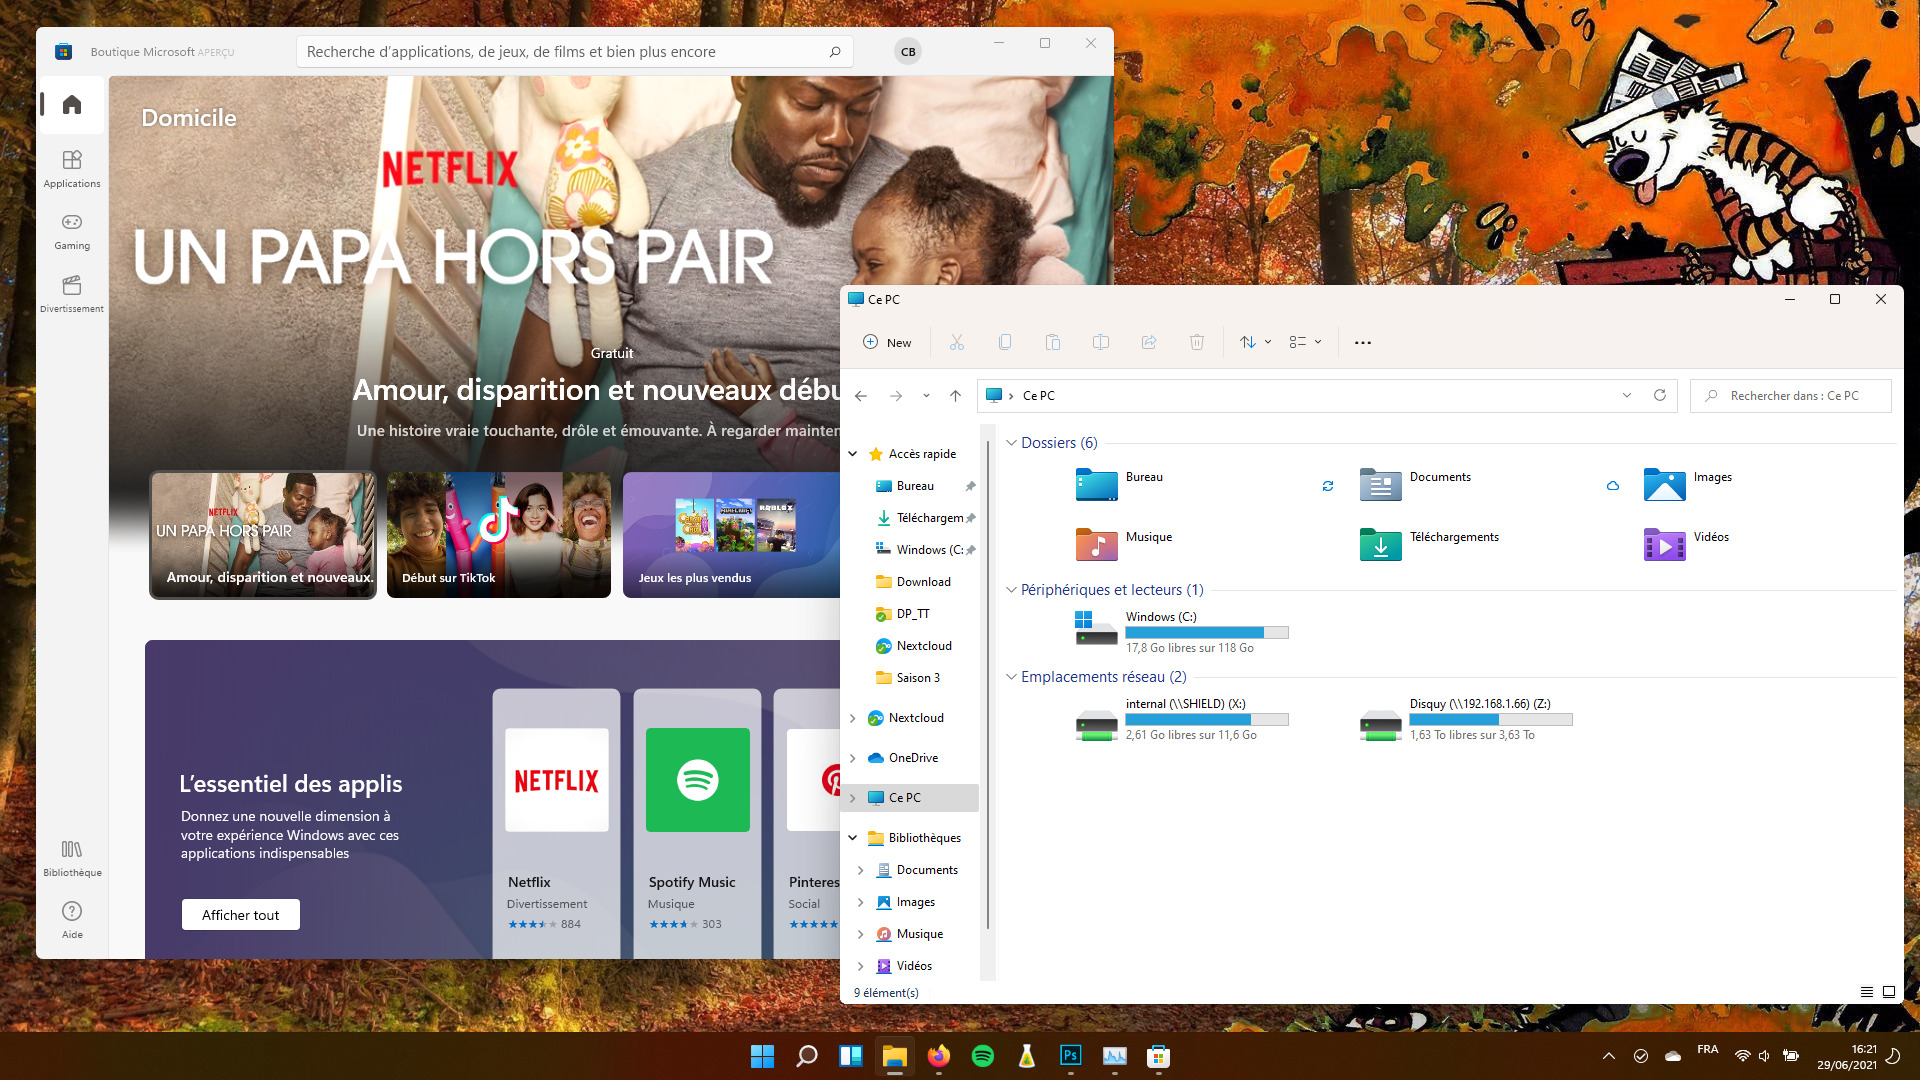Click the Cut icon in Explorer toolbar
1920x1080 pixels.
tap(957, 342)
